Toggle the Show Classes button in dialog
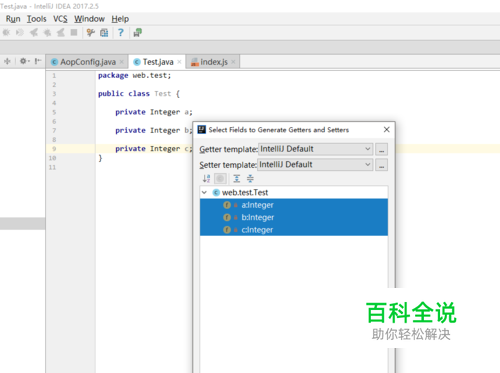 pos(220,179)
